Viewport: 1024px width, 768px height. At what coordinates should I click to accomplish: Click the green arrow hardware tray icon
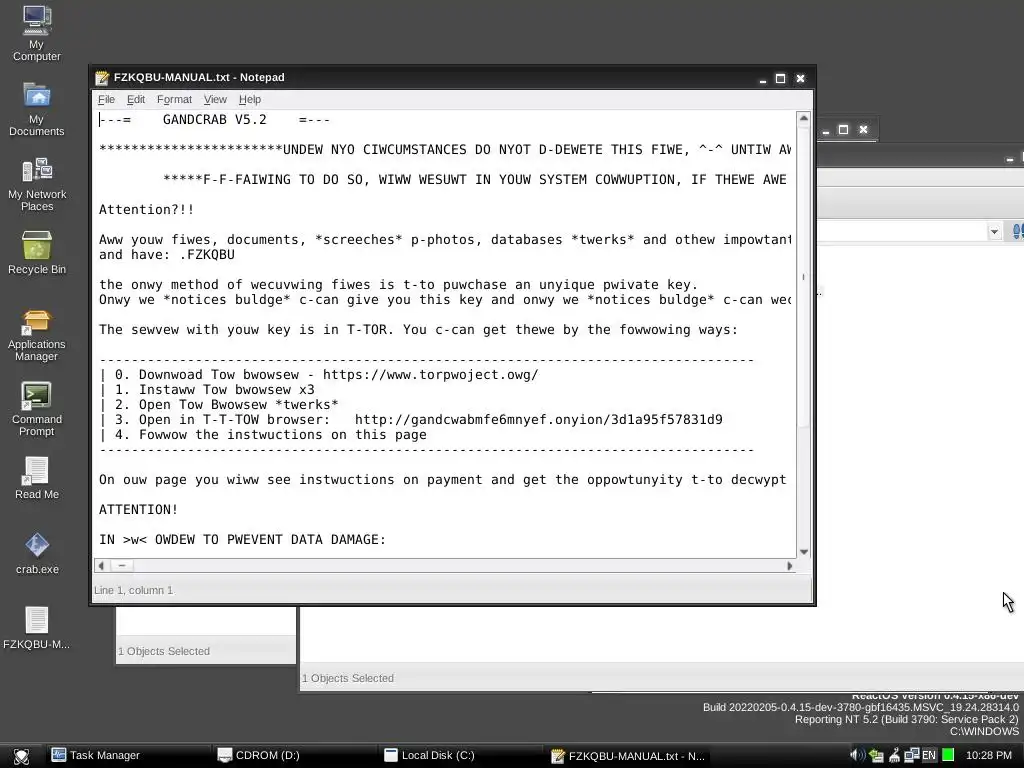pos(876,756)
